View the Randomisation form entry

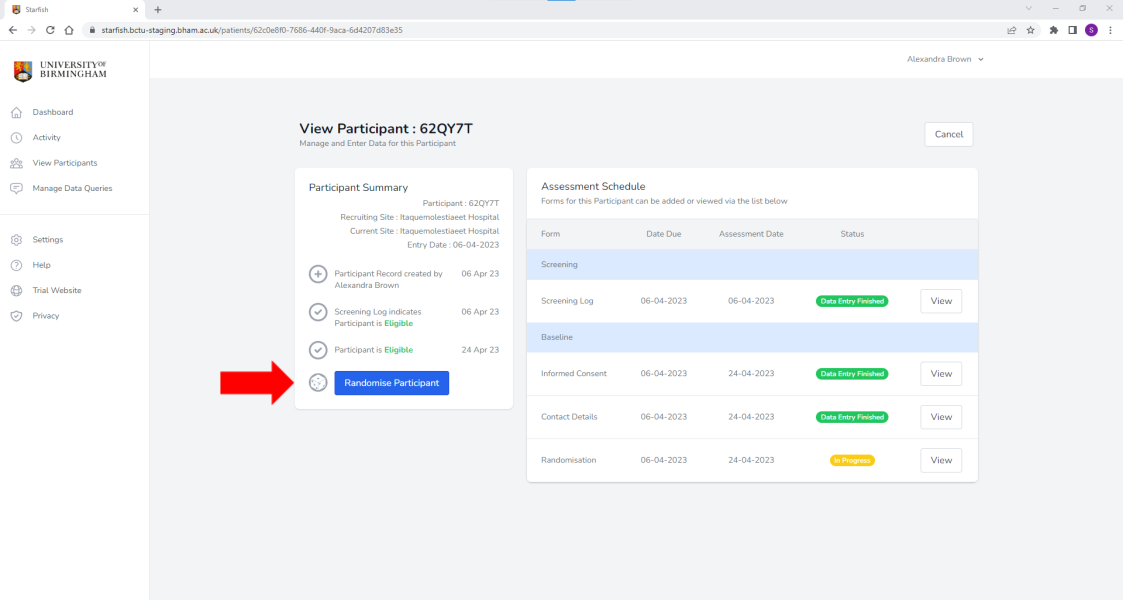click(940, 460)
